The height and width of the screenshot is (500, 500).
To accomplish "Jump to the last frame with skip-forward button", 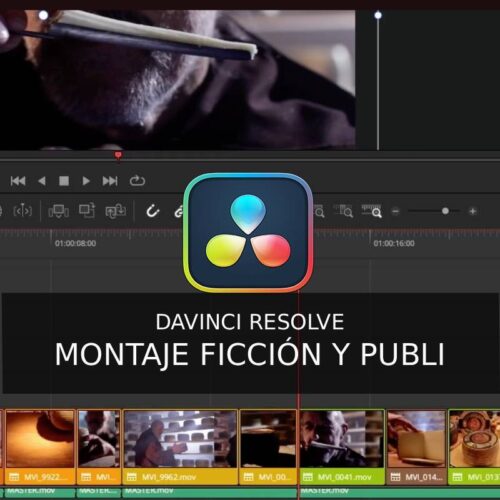I will pos(110,181).
